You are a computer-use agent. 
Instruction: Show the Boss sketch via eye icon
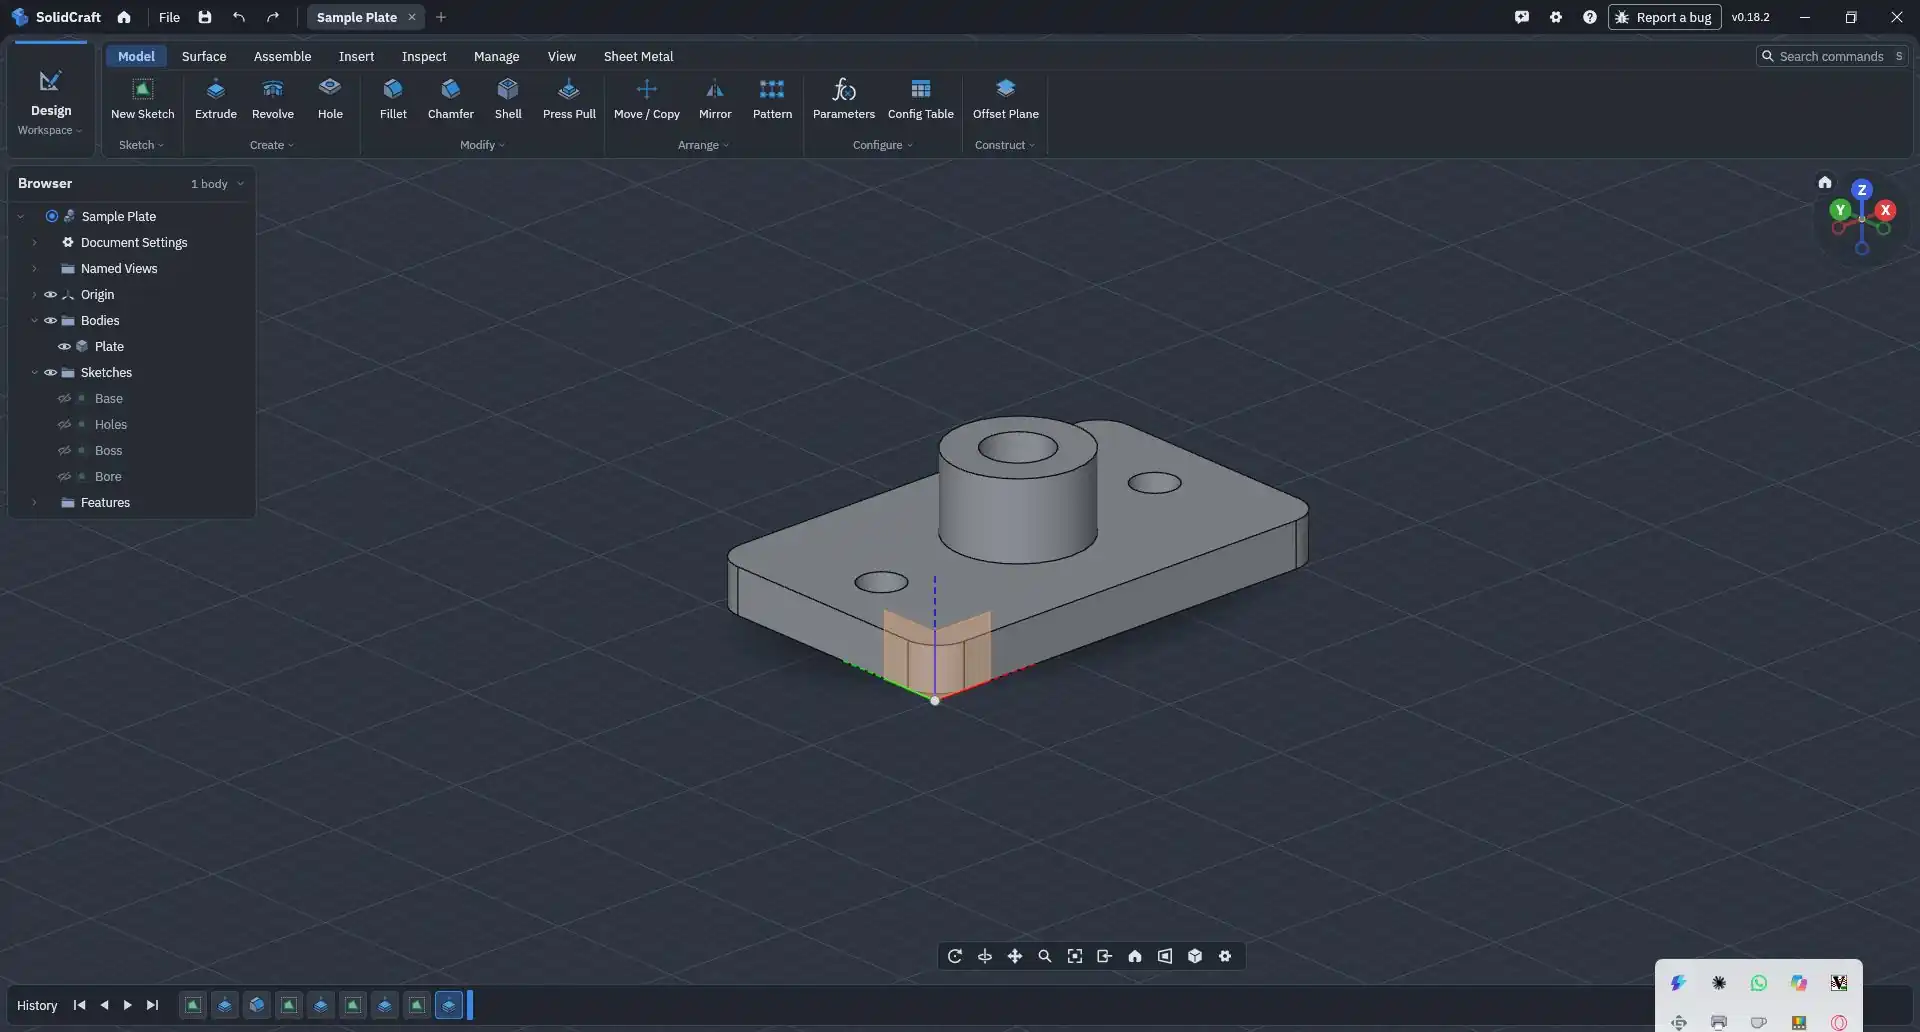(64, 451)
